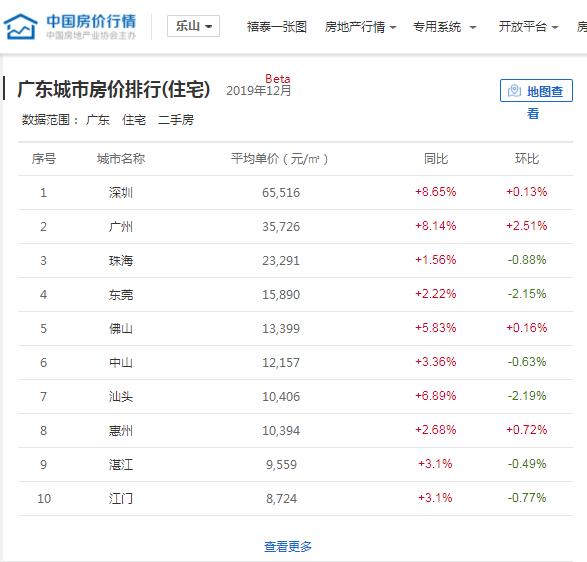The height and width of the screenshot is (562, 587).
Task: Click the price value 9,559
Action: [282, 465]
